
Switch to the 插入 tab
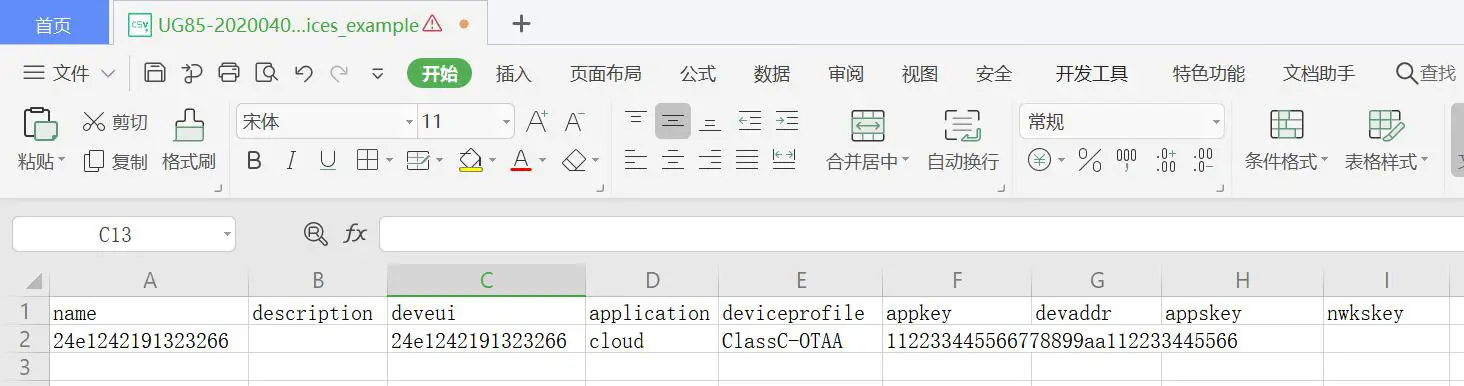coord(514,73)
